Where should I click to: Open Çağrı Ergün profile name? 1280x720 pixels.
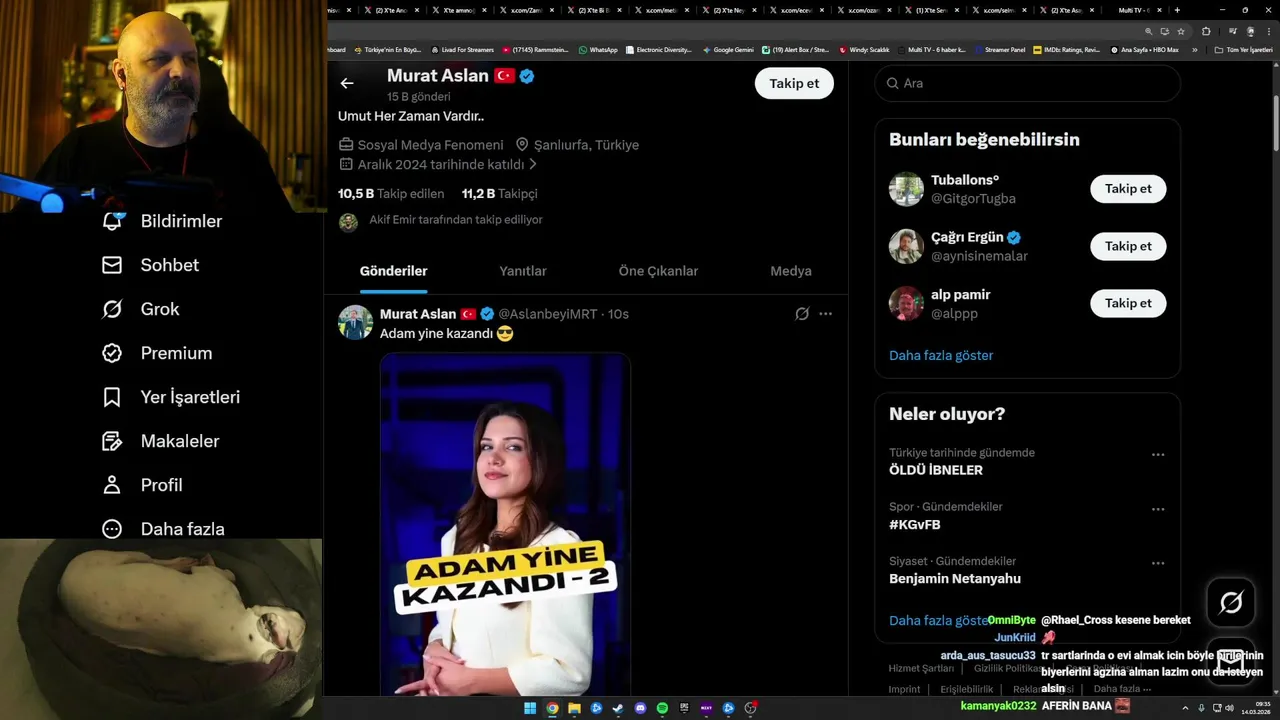pos(967,238)
